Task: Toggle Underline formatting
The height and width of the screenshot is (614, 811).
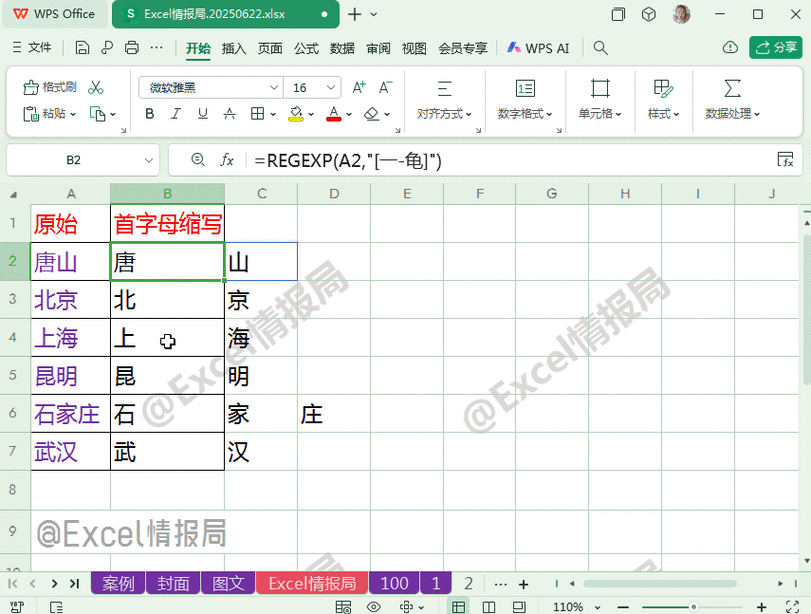Action: coord(203,114)
